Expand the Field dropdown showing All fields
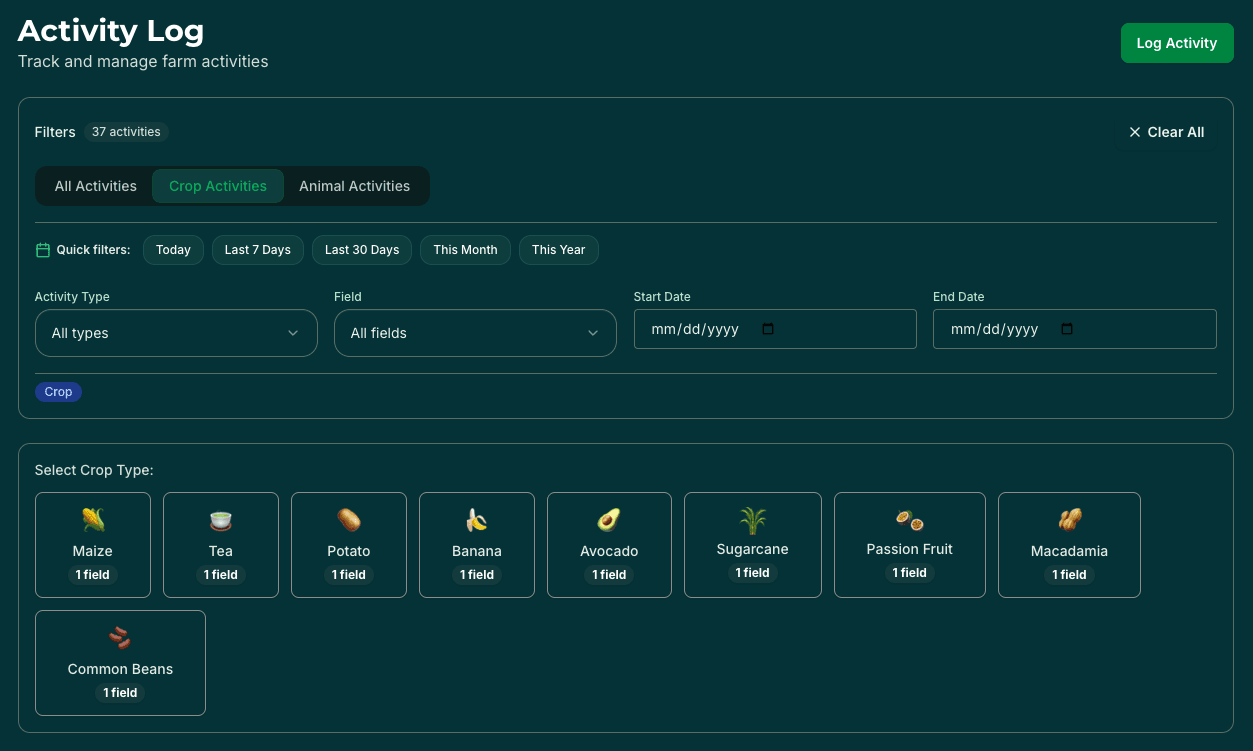Viewport: 1253px width, 751px height. tap(475, 332)
